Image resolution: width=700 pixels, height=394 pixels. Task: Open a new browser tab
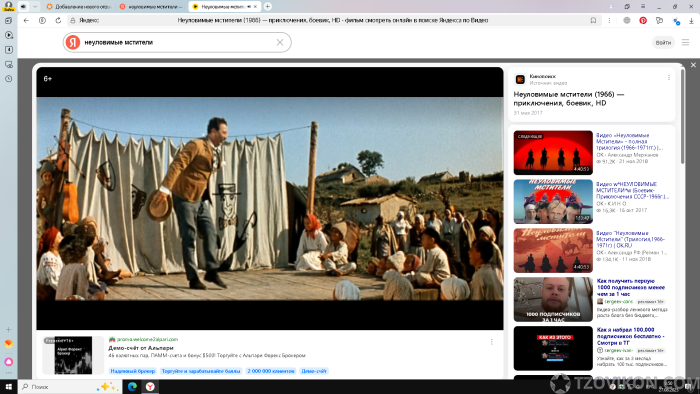tap(267, 7)
